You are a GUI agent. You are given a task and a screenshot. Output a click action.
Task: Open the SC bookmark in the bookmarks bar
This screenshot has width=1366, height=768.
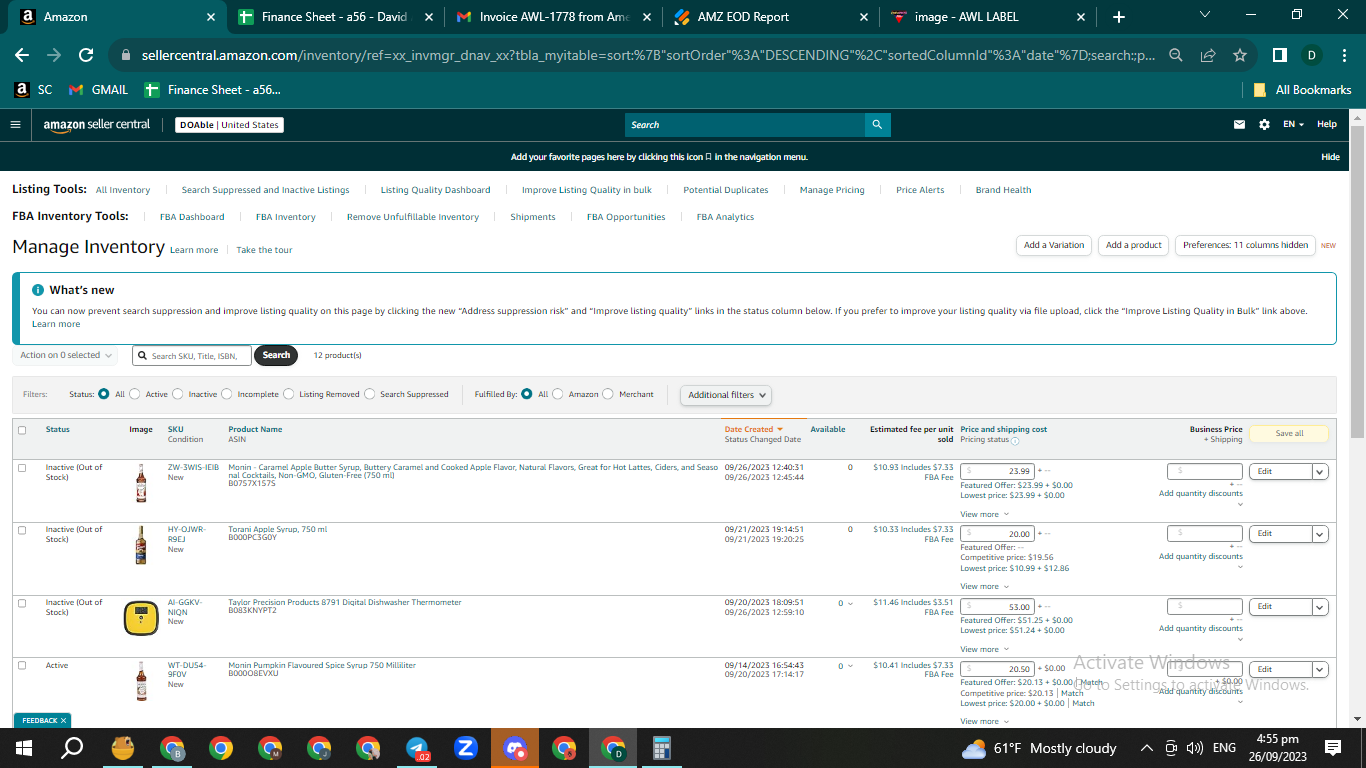(34, 90)
